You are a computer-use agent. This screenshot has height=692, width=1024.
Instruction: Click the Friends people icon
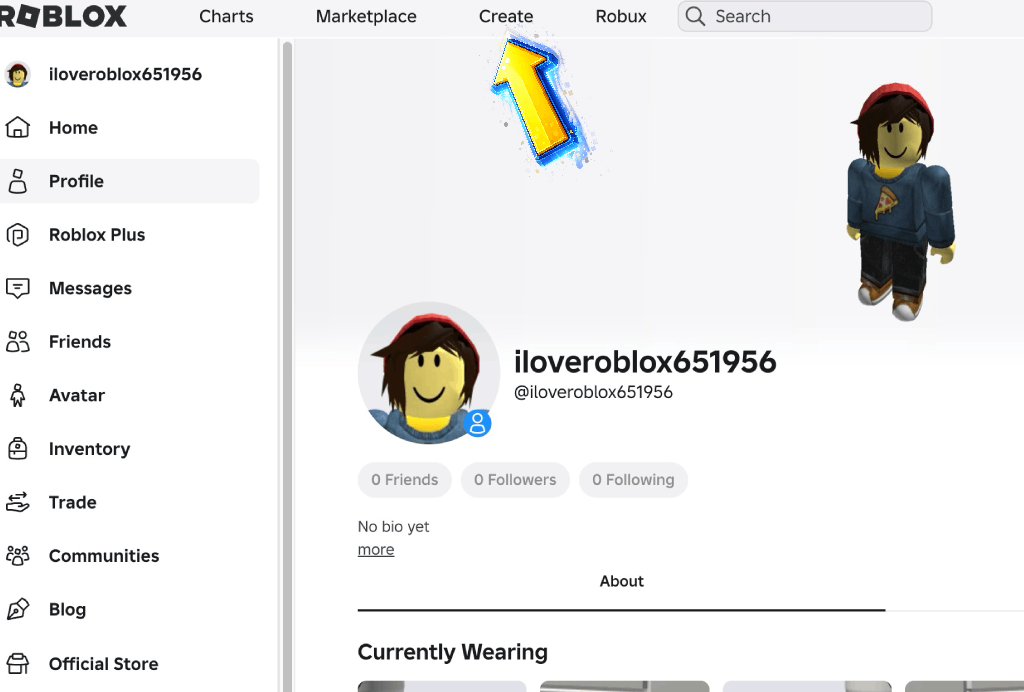tap(18, 341)
